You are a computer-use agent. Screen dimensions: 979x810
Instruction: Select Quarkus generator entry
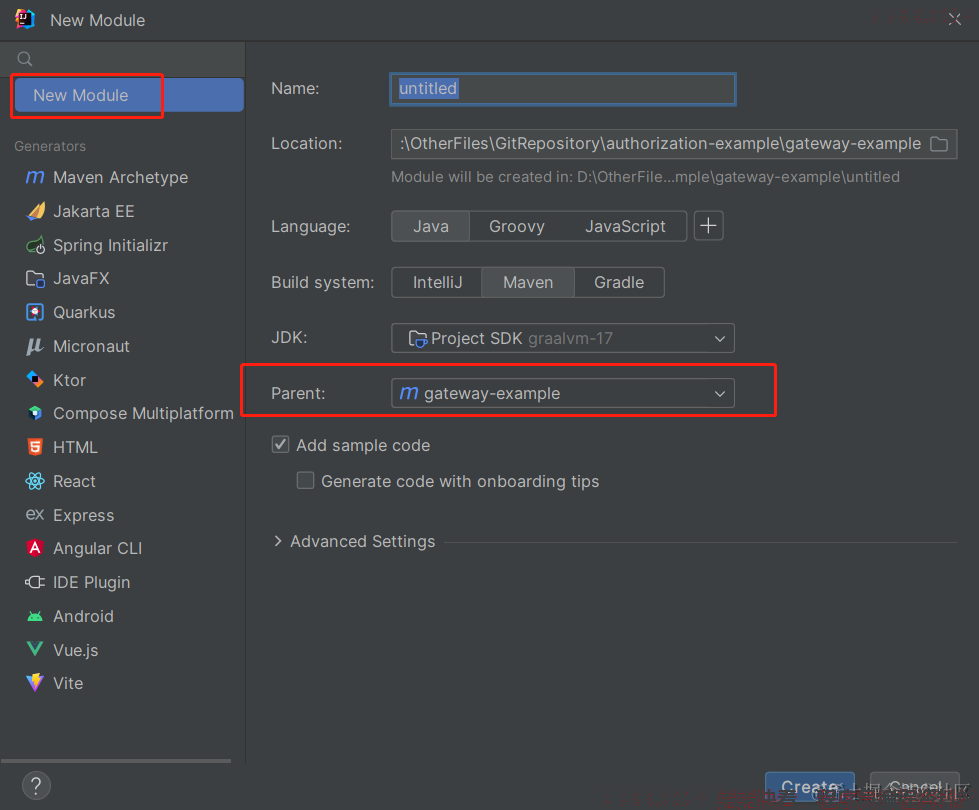click(x=84, y=312)
